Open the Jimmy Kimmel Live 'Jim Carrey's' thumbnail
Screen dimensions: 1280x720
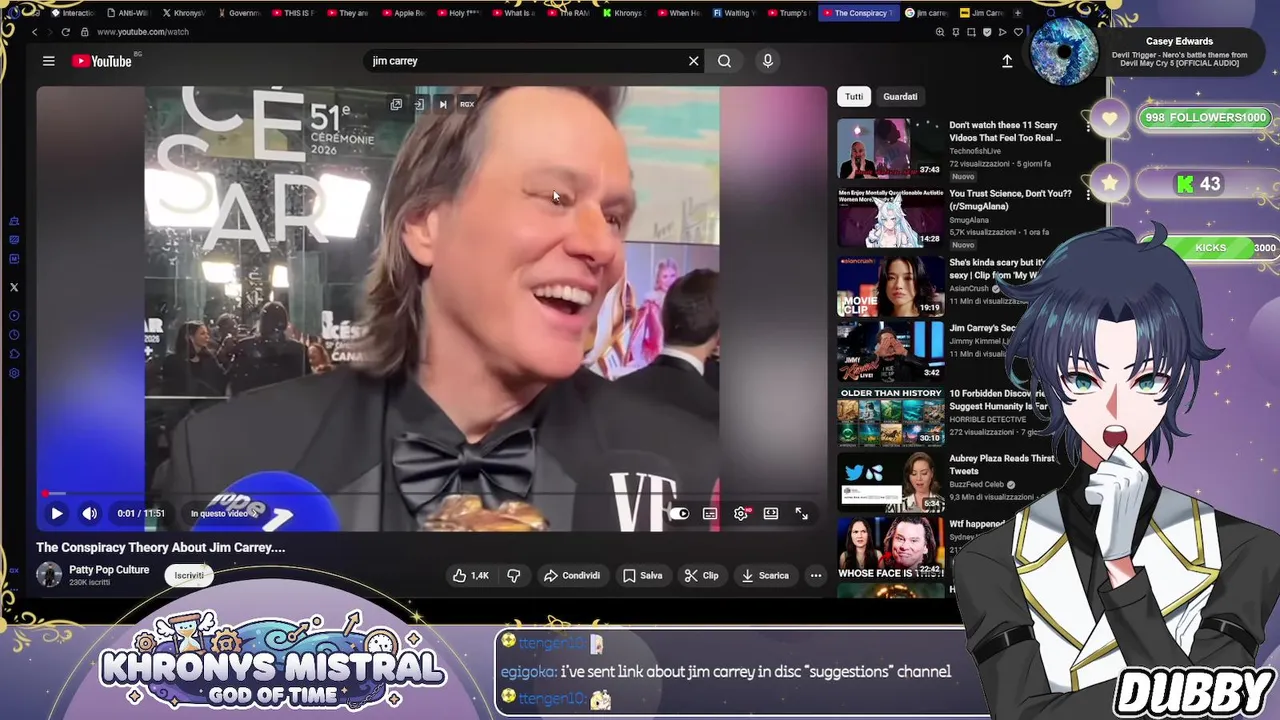pyautogui.click(x=890, y=352)
